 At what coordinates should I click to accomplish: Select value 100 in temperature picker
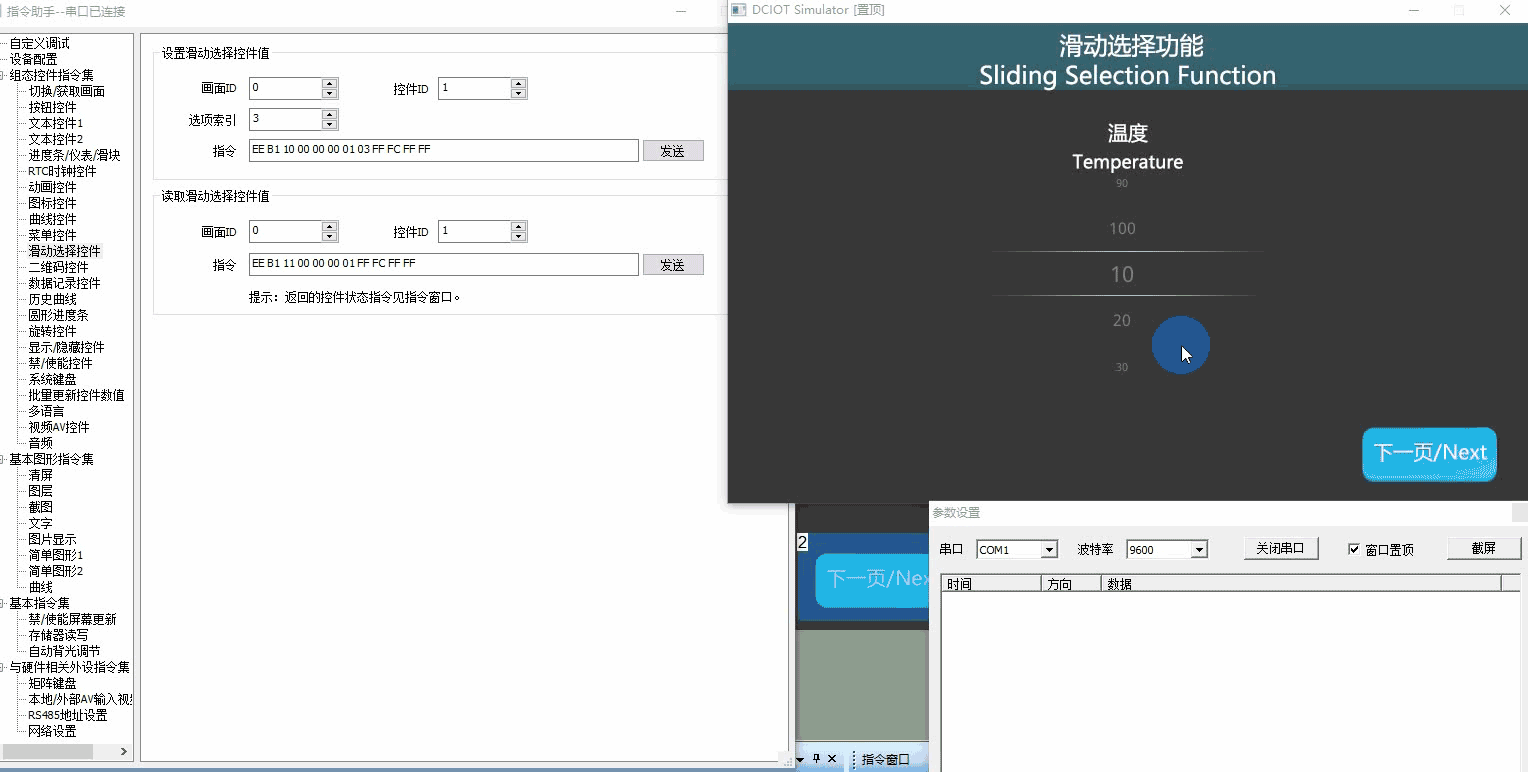click(x=1122, y=229)
